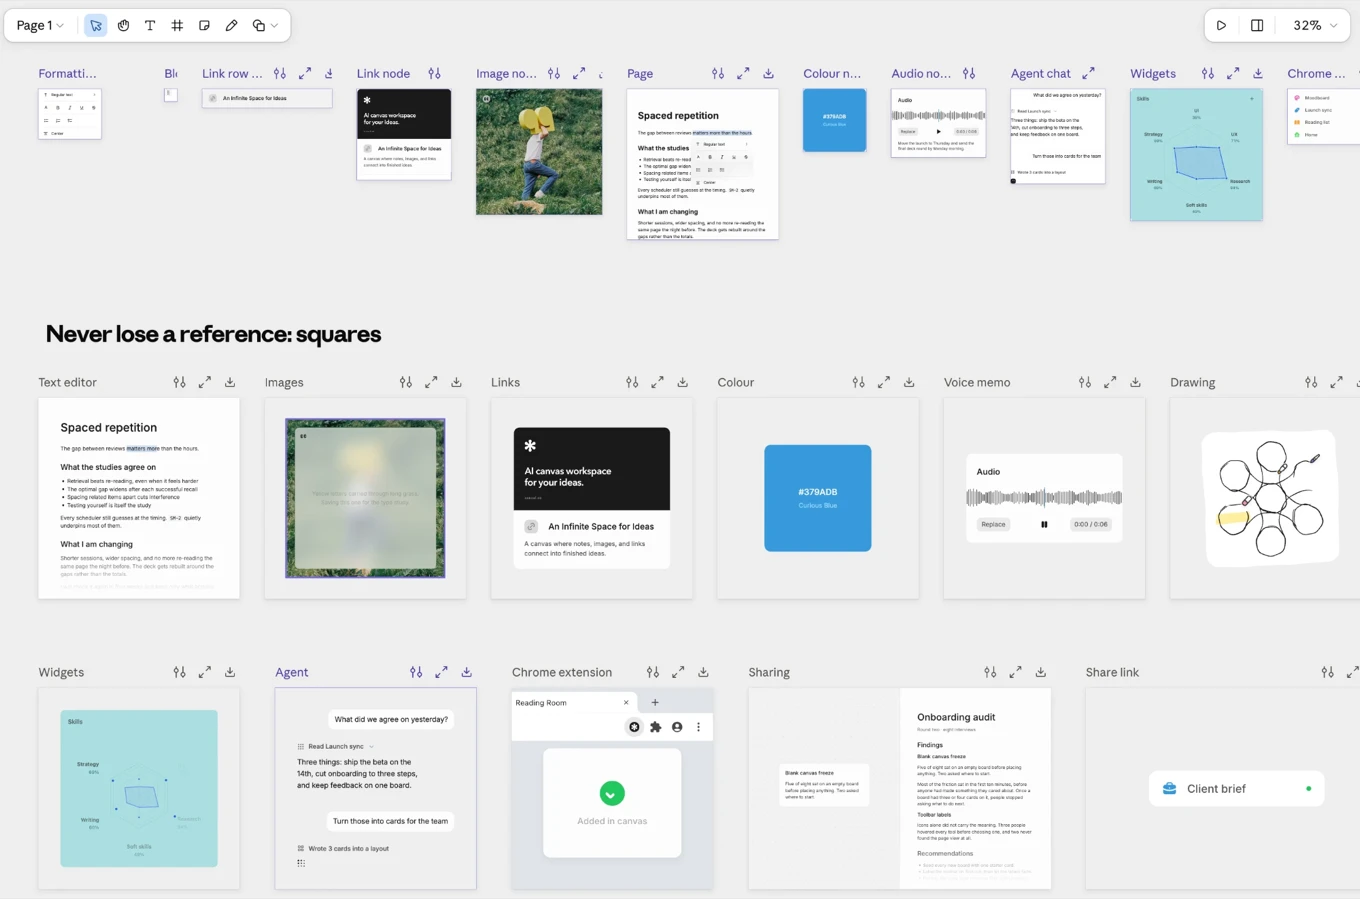Expand the Agent chat frame
The width and height of the screenshot is (1360, 899).
tap(1088, 73)
